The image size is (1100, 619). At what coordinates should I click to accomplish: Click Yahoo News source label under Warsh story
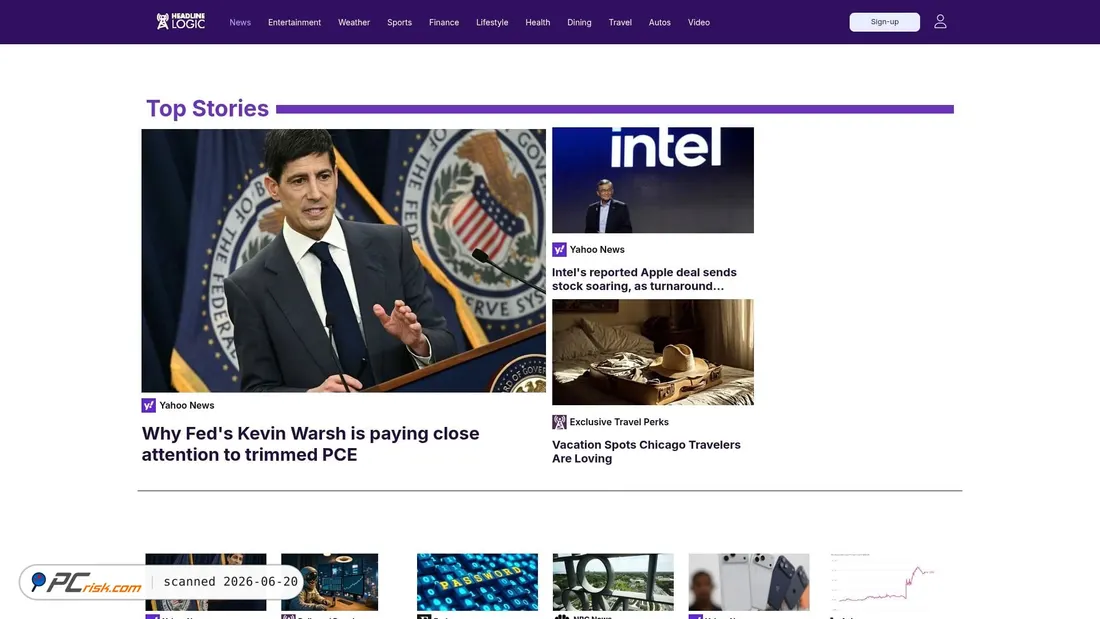[187, 406]
